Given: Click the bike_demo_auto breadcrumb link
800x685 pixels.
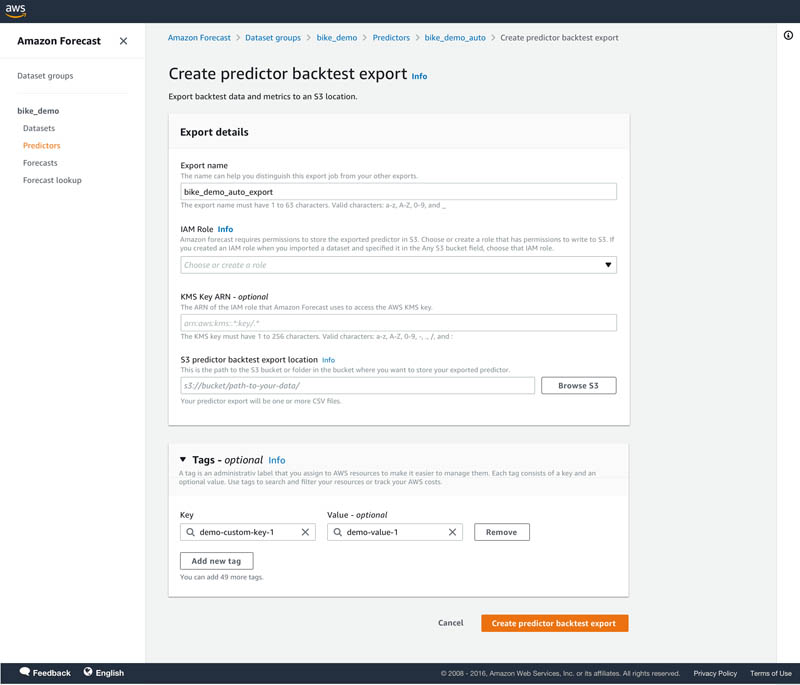Looking at the screenshot, I should [455, 38].
